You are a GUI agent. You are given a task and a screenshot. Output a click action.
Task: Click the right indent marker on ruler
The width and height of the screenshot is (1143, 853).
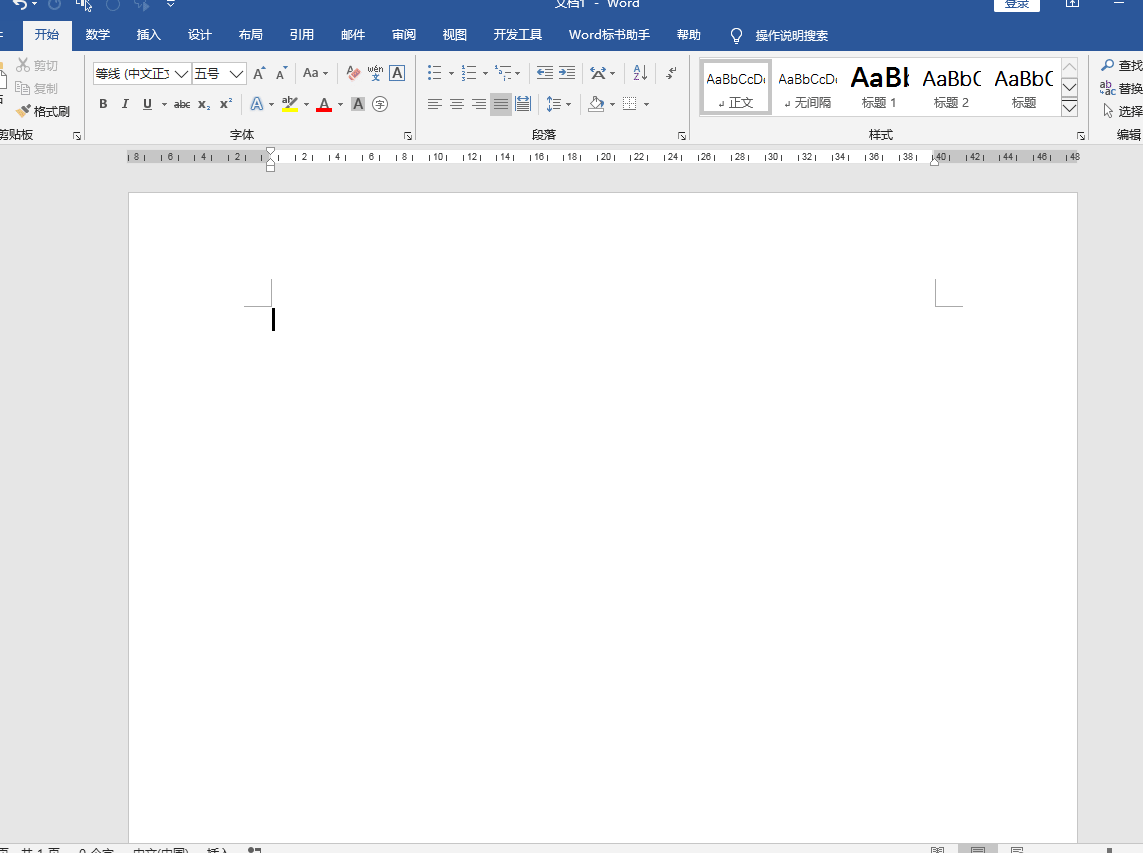click(x=935, y=162)
